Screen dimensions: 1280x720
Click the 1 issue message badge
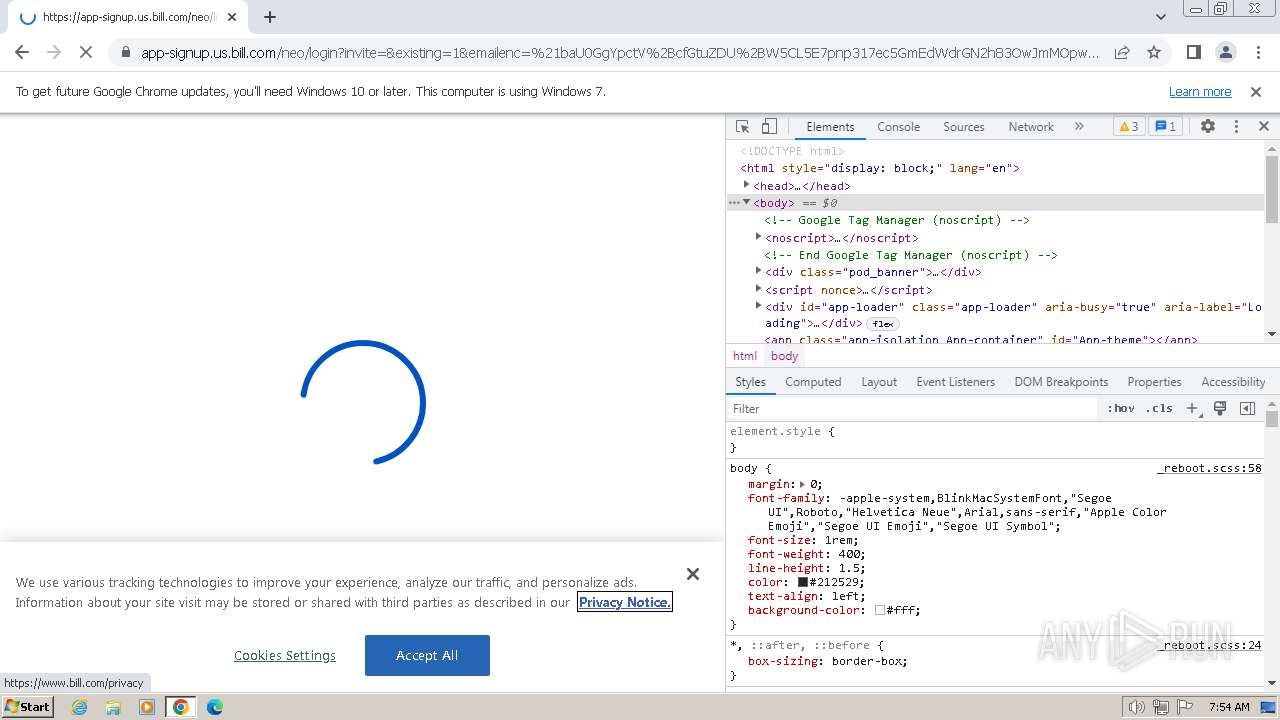point(1165,127)
